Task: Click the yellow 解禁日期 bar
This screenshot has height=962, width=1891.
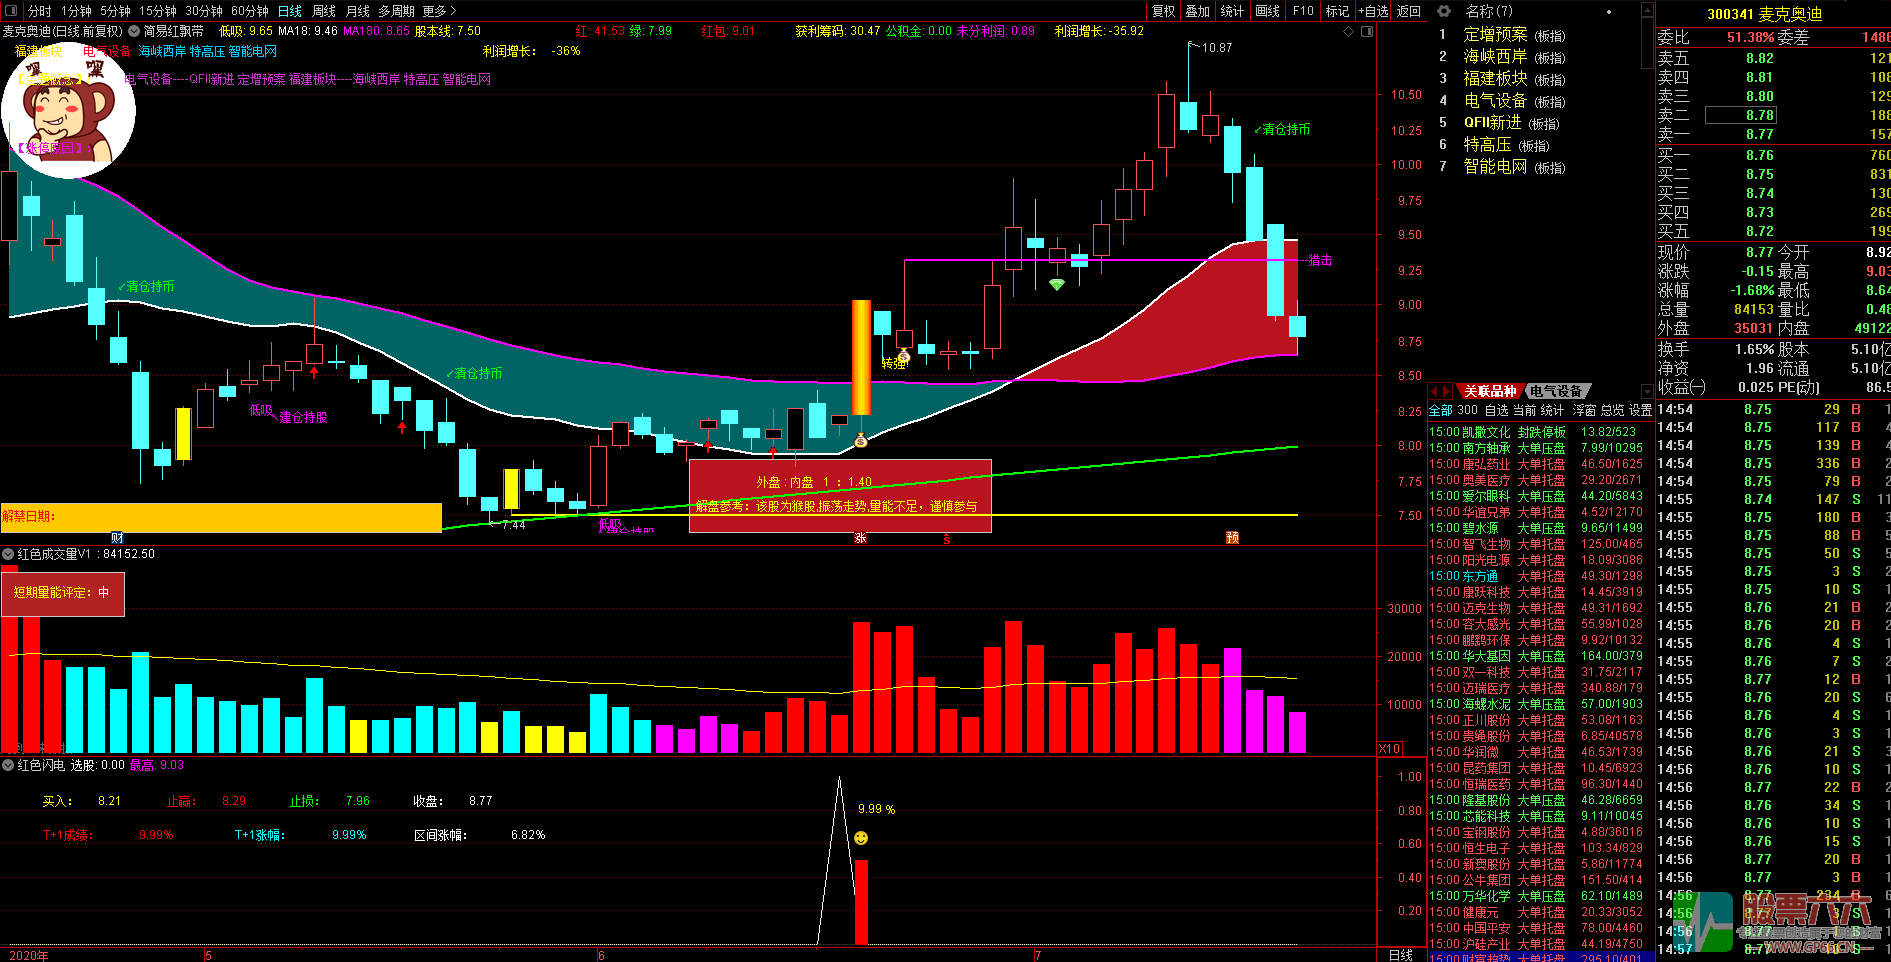Action: pos(221,517)
